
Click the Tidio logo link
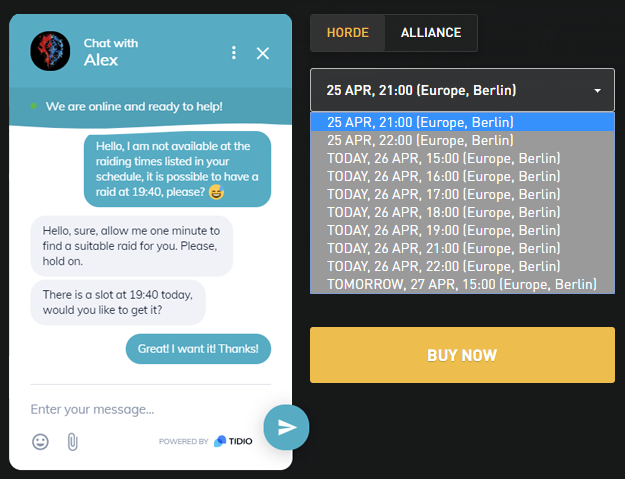[233, 441]
